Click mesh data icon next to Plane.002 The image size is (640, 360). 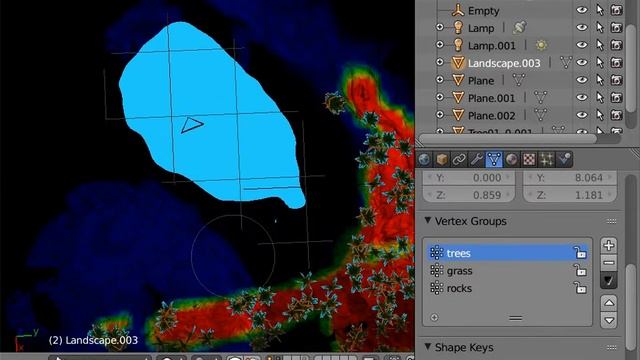pos(540,115)
